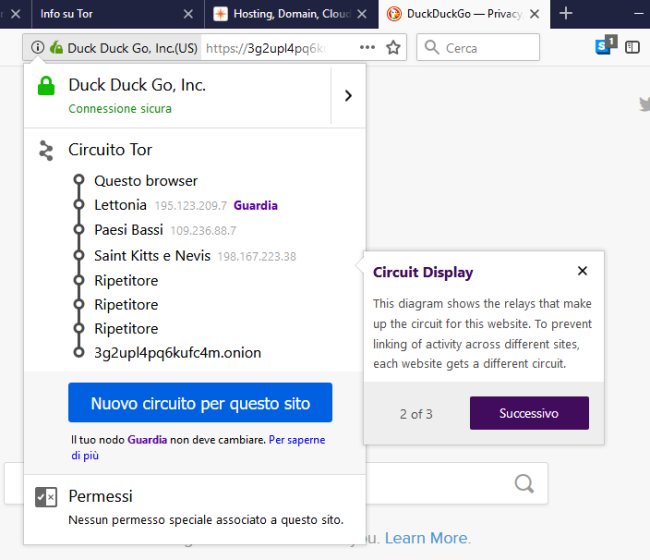Click the Hosting tab favicon
The width and height of the screenshot is (650, 560).
coord(221,14)
